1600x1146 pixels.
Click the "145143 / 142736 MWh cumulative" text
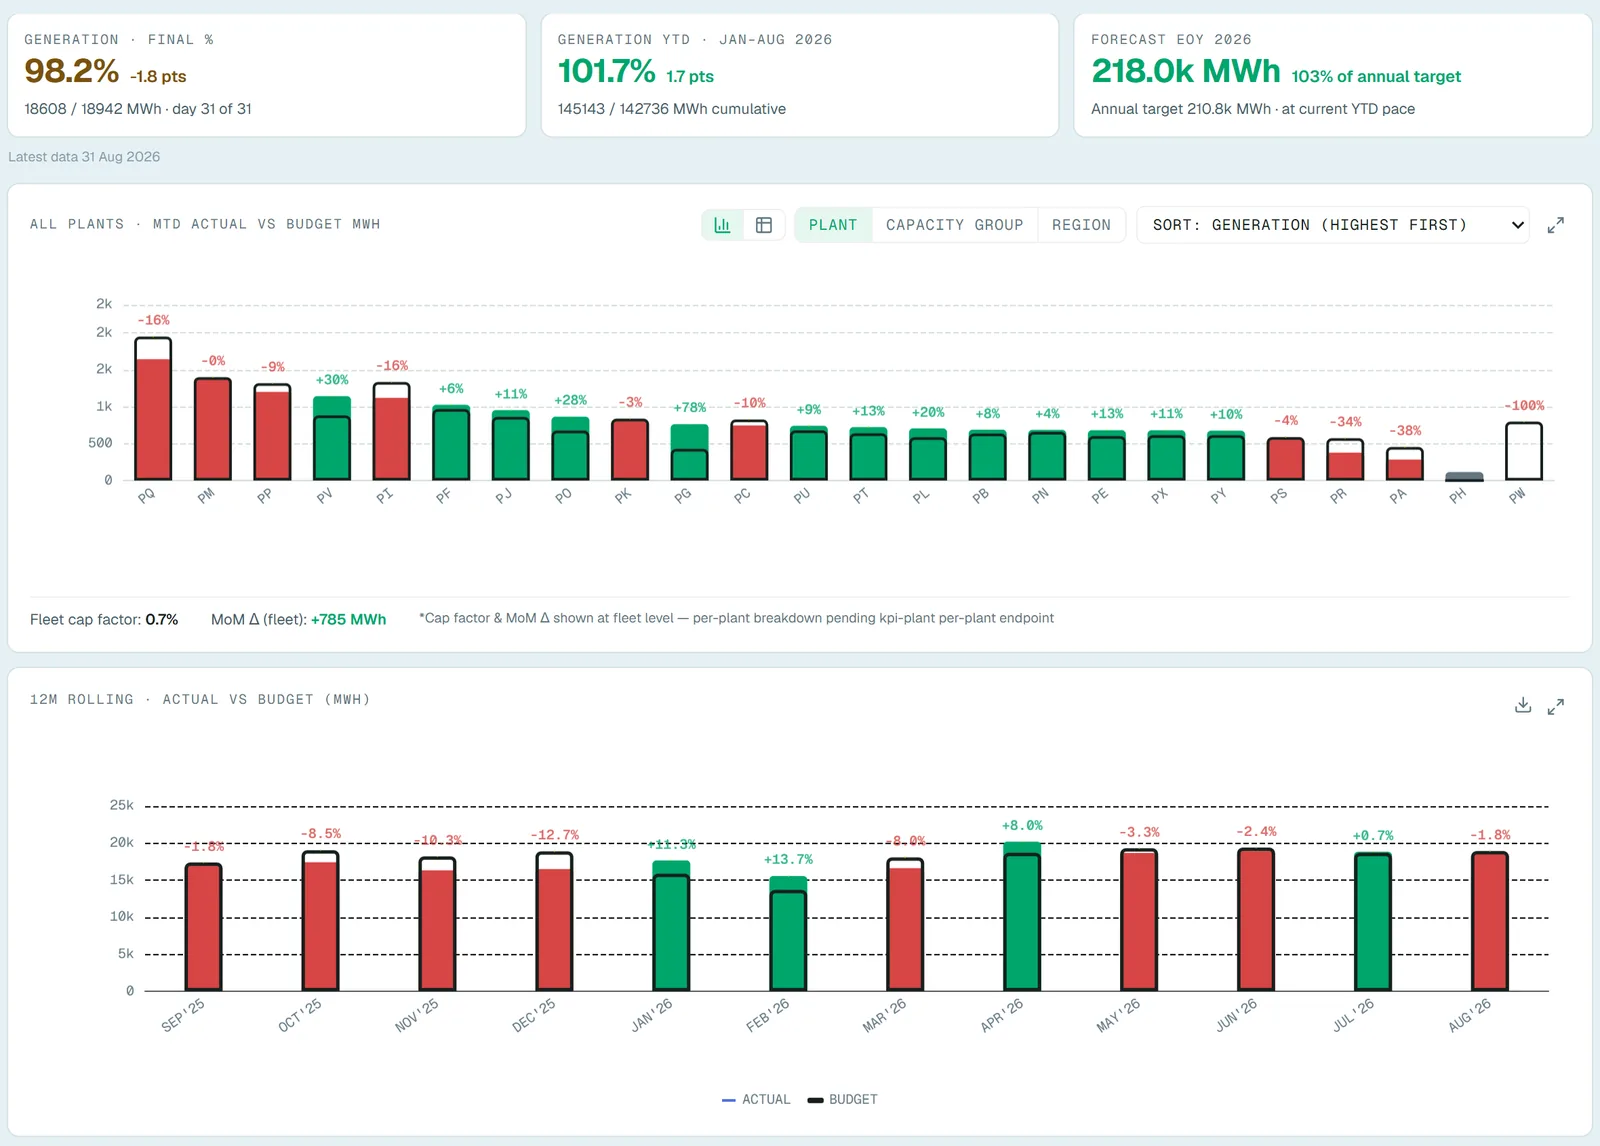tap(672, 109)
